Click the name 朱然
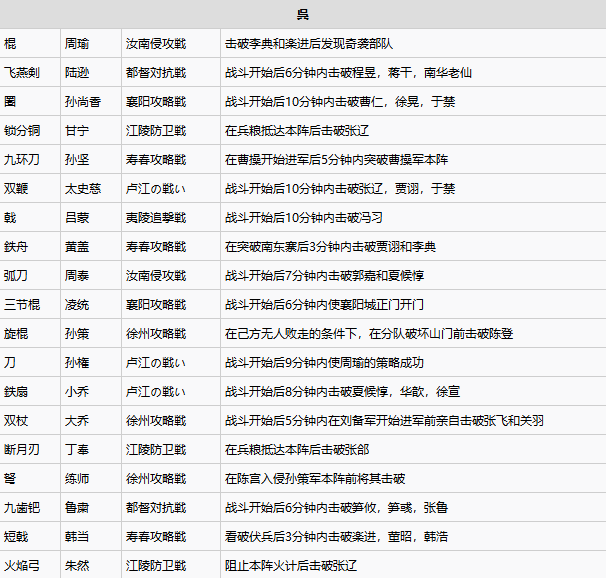Image resolution: width=606 pixels, height=578 pixels. (77, 566)
